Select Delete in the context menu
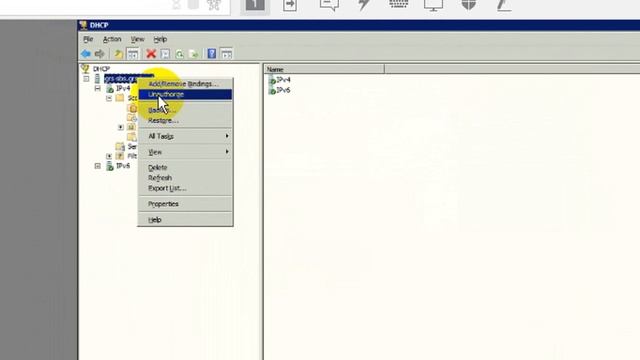The height and width of the screenshot is (360, 640). coord(185,167)
